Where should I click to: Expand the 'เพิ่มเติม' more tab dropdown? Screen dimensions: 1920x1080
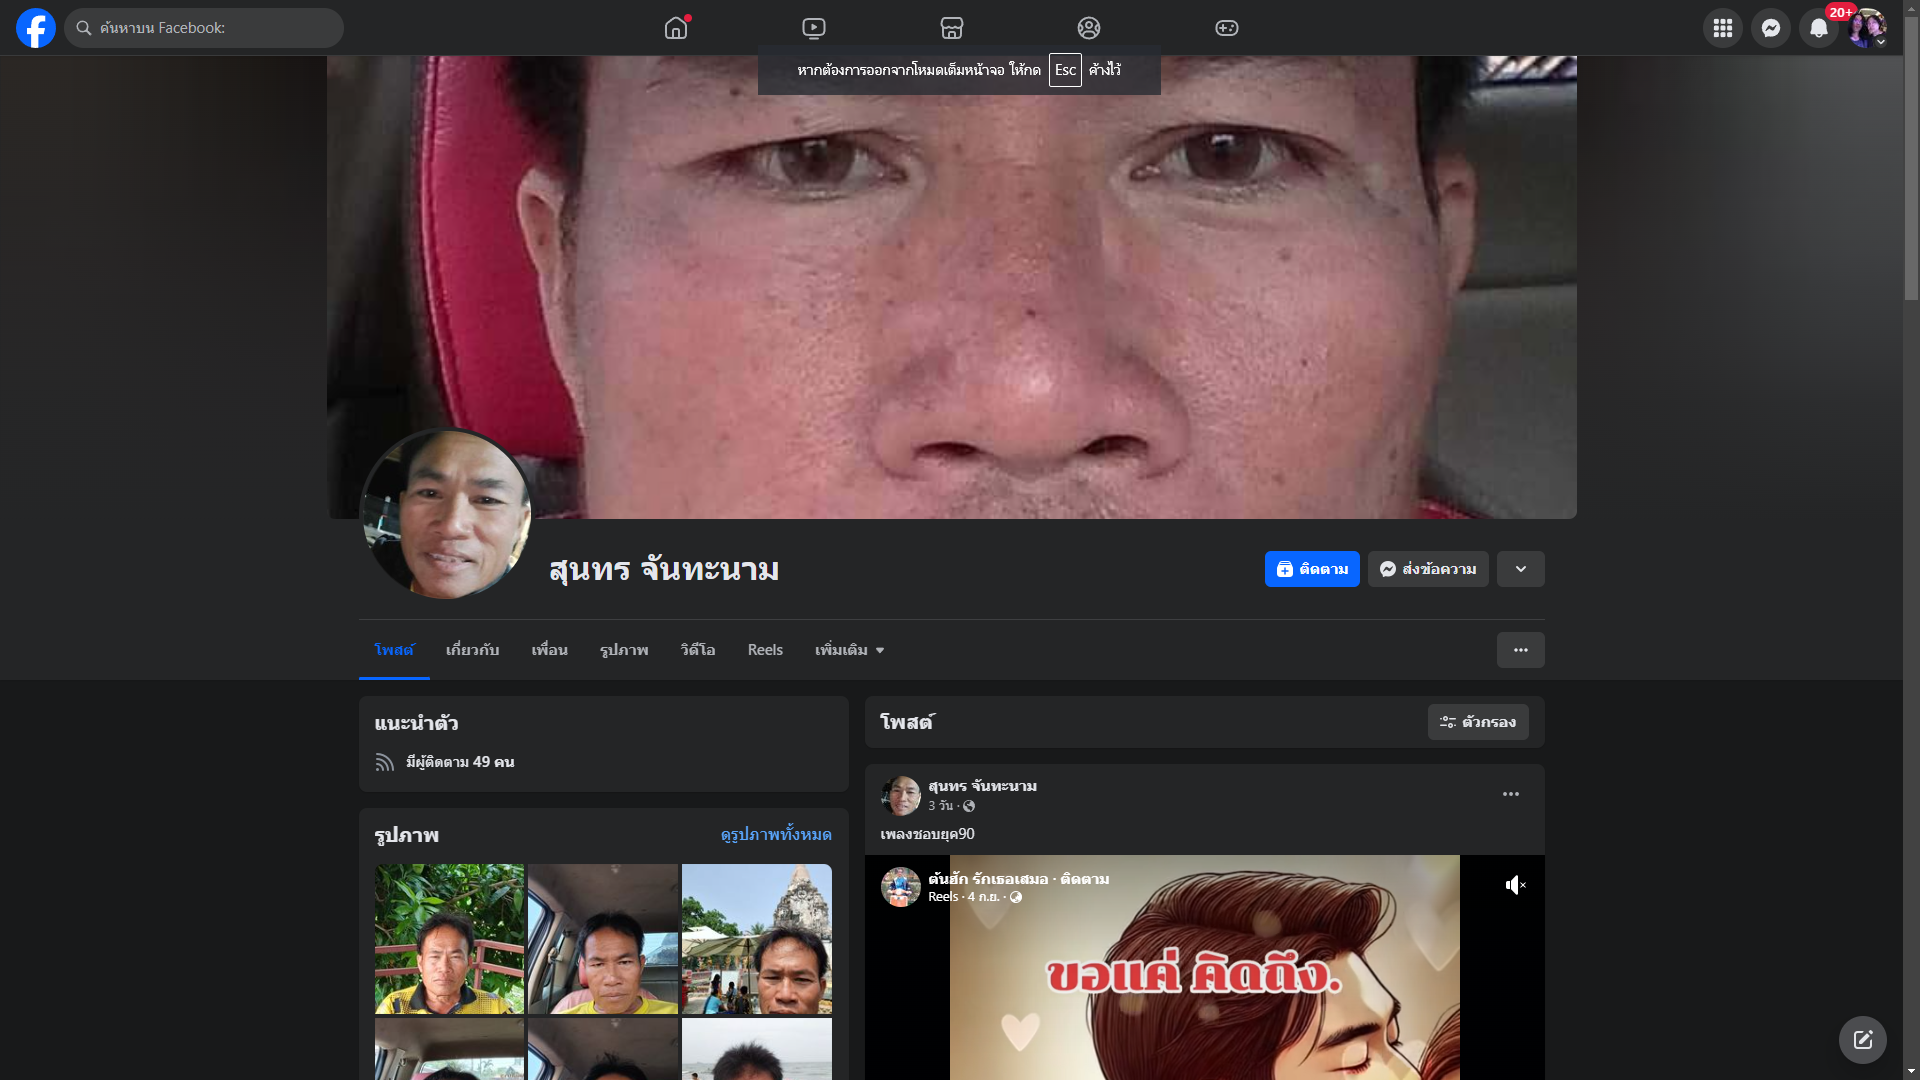849,650
